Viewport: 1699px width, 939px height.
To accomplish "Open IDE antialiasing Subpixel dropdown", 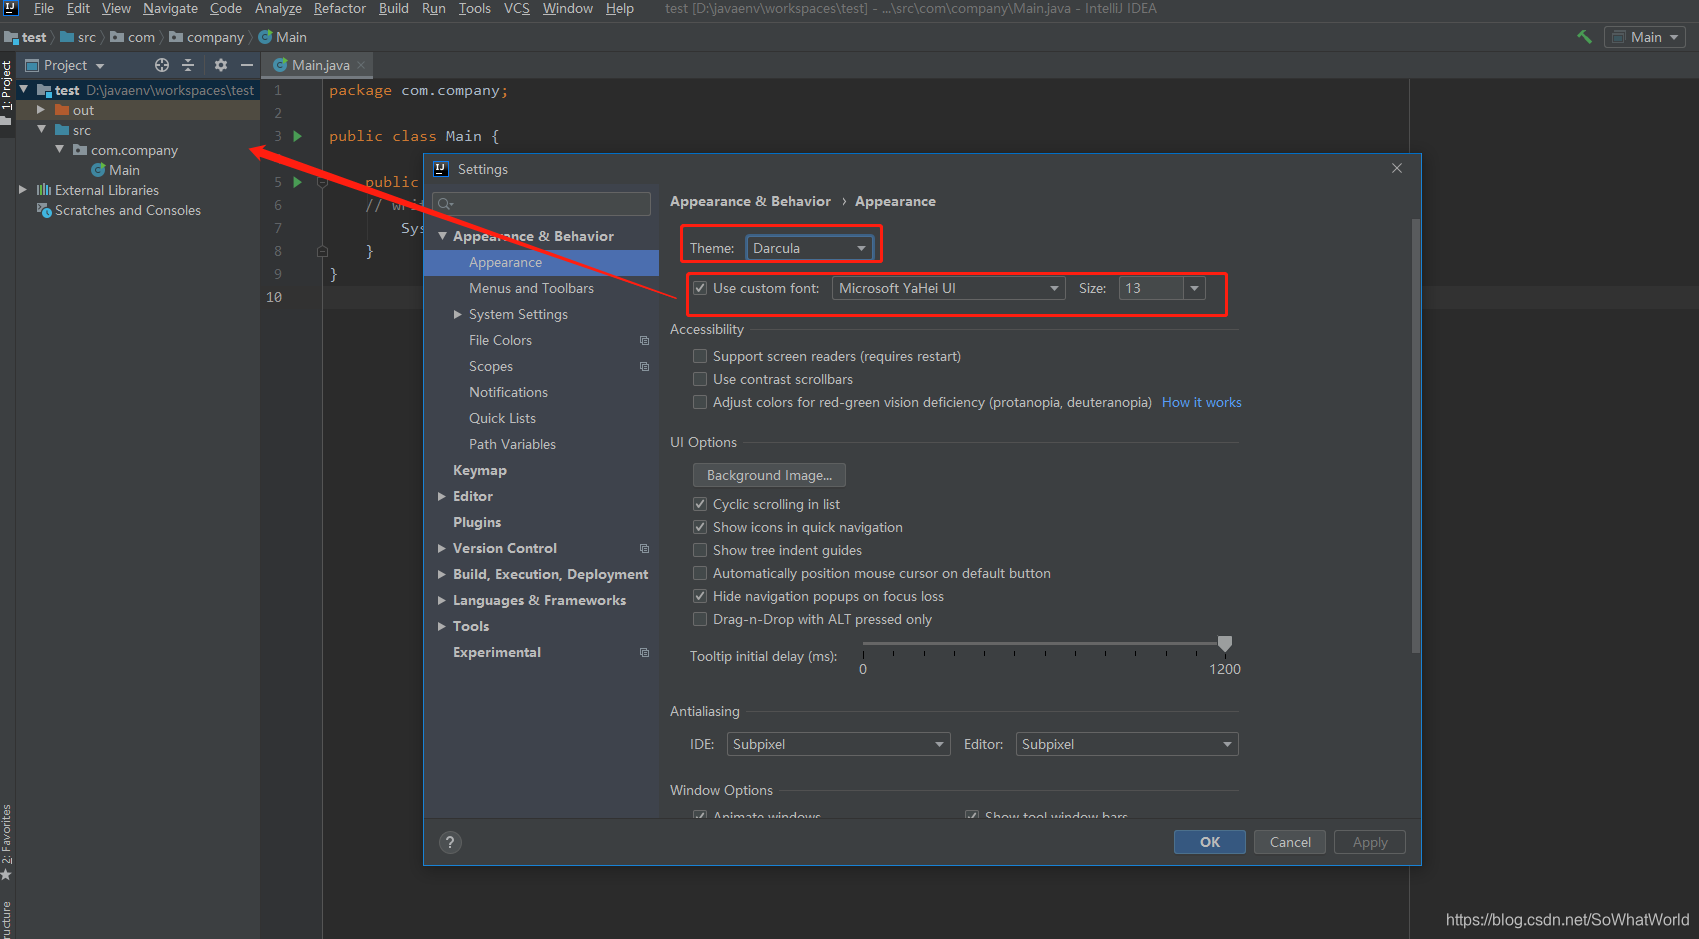I will coord(838,744).
